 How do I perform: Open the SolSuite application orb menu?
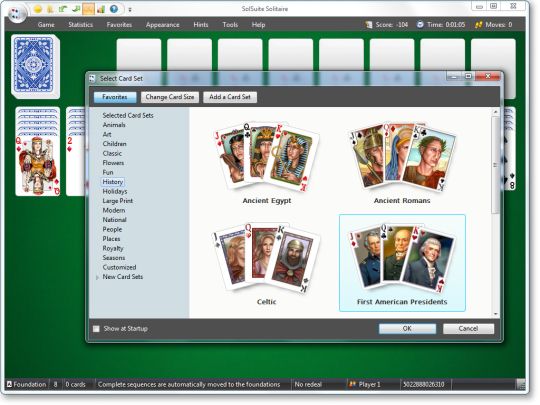[17, 13]
